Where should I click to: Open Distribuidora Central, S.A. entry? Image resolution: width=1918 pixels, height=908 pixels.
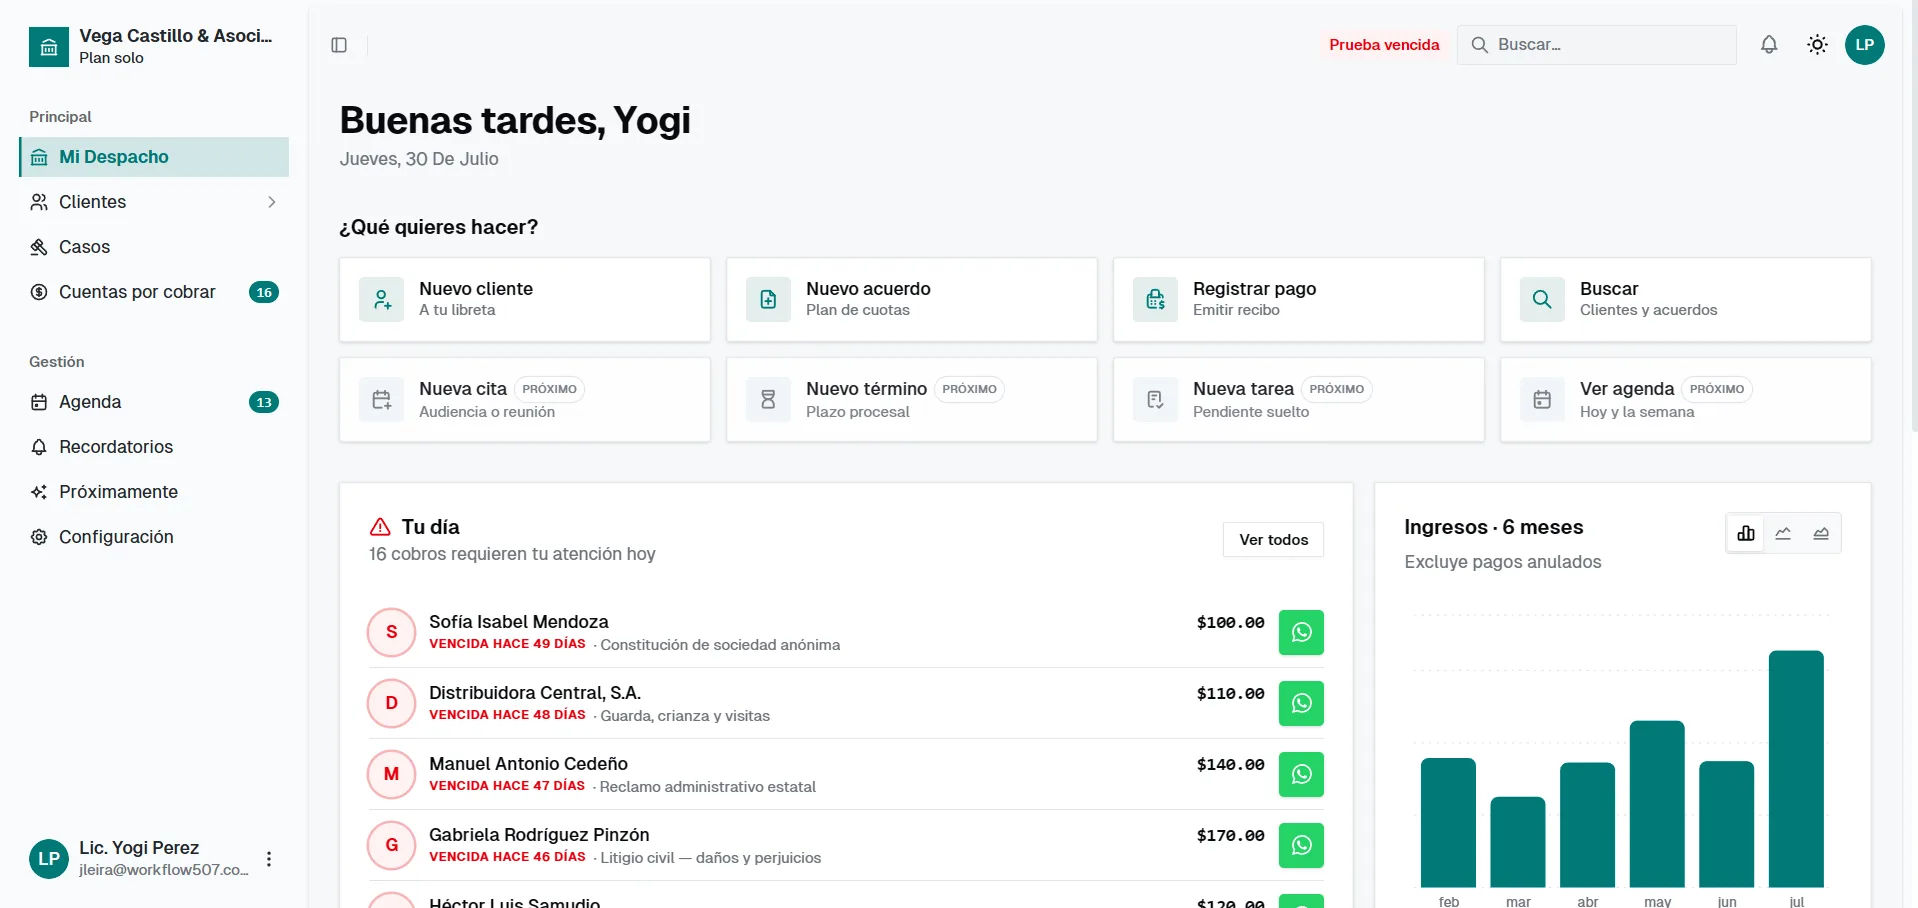pos(846,704)
